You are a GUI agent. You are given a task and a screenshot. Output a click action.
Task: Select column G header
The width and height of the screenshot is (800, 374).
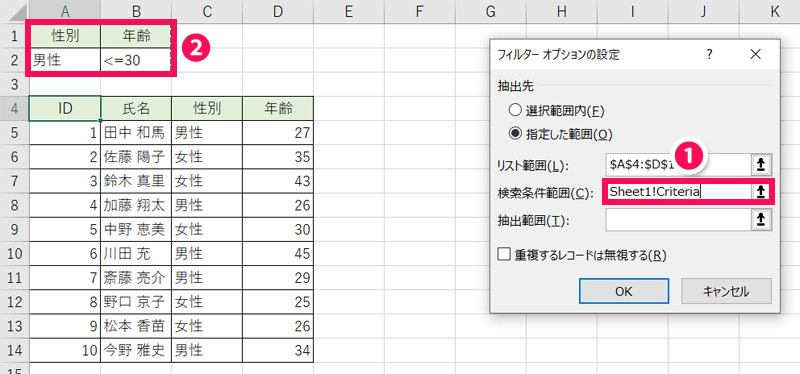point(491,12)
